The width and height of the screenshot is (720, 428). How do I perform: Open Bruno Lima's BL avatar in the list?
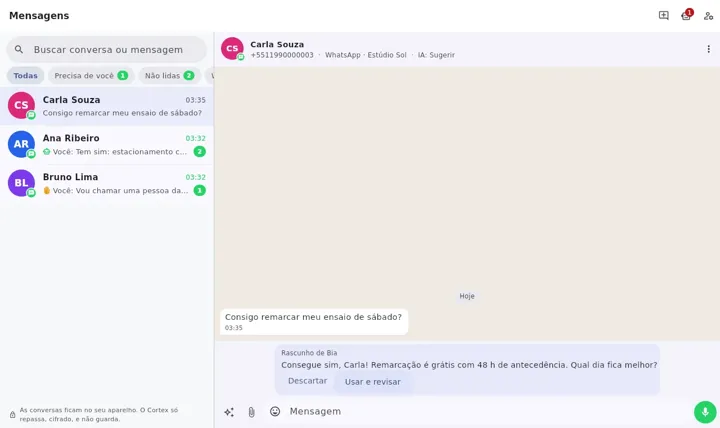point(21,183)
